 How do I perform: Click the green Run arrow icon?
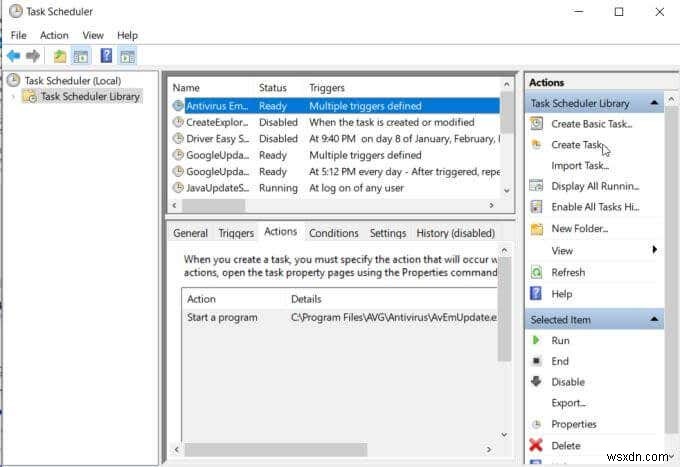coord(536,340)
